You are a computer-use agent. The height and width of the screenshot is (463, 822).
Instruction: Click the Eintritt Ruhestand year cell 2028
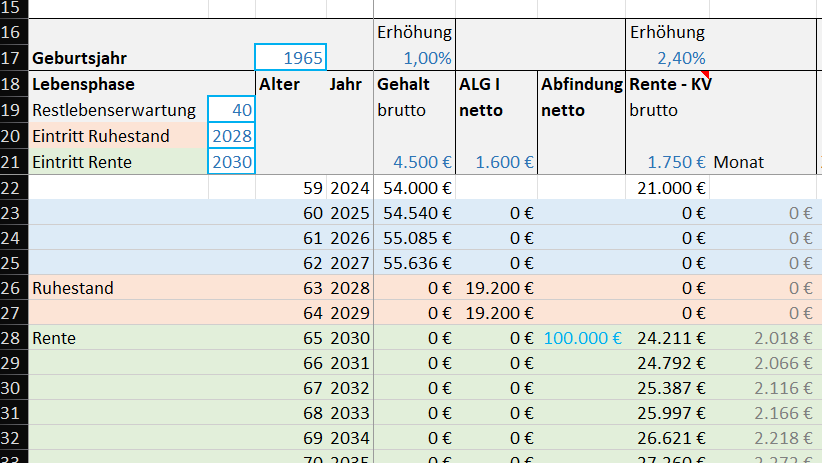coord(232,136)
